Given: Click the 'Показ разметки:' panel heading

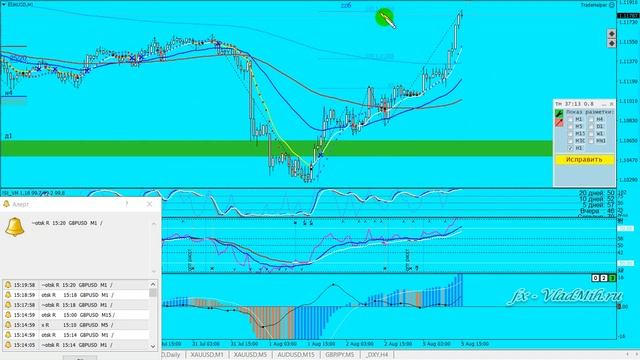Looking at the screenshot, I should (x=590, y=112).
